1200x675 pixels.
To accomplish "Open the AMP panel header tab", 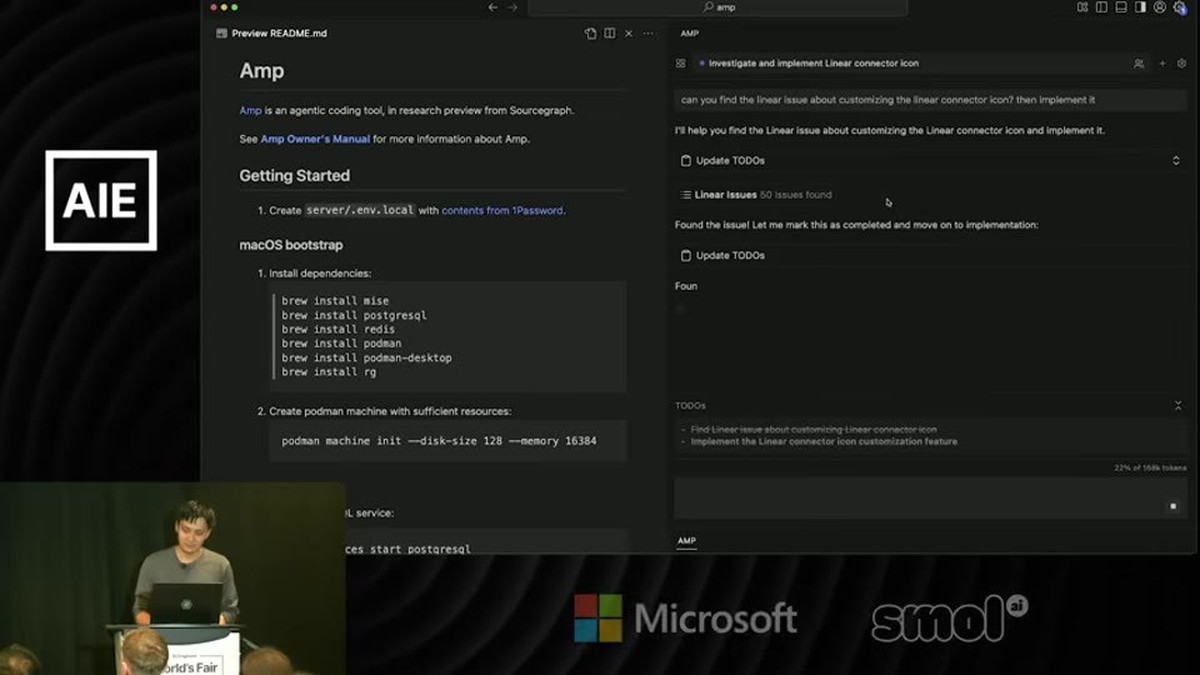I will pos(690,33).
